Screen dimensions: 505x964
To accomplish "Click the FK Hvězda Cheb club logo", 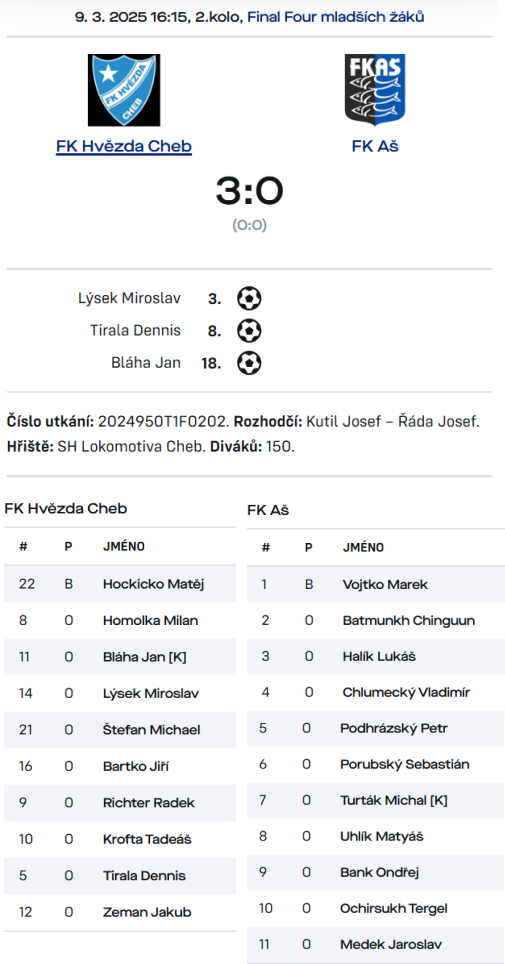I will coord(124,90).
